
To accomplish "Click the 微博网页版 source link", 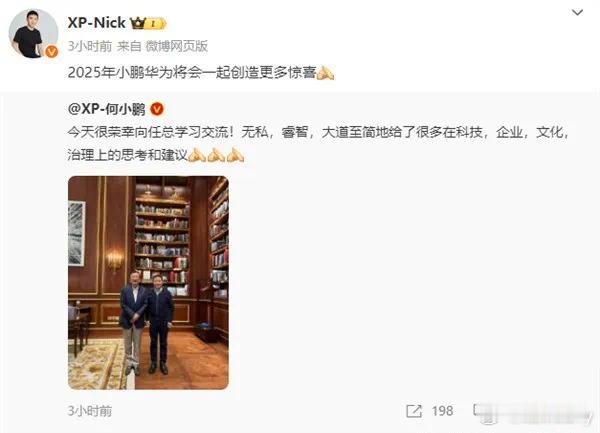I will (176, 46).
